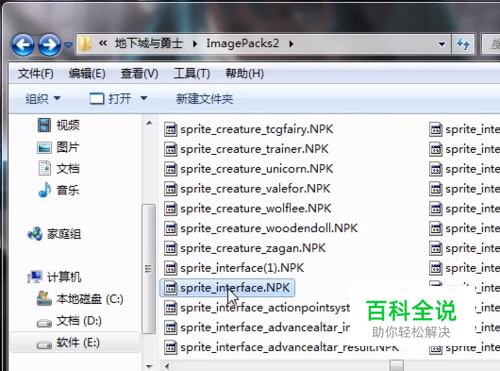500x371 pixels.
Task: Click file icon of sprite_creature_wolflee.NPK
Action: [171, 208]
